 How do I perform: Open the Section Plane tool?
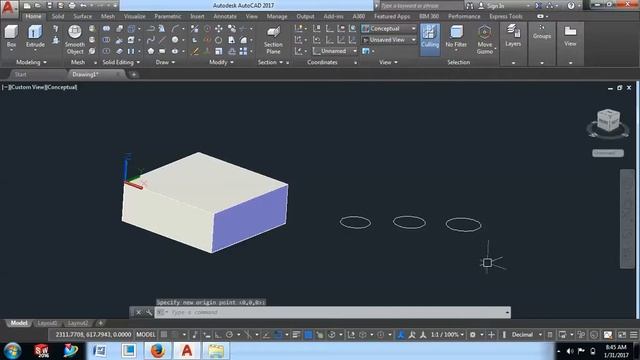[x=273, y=40]
